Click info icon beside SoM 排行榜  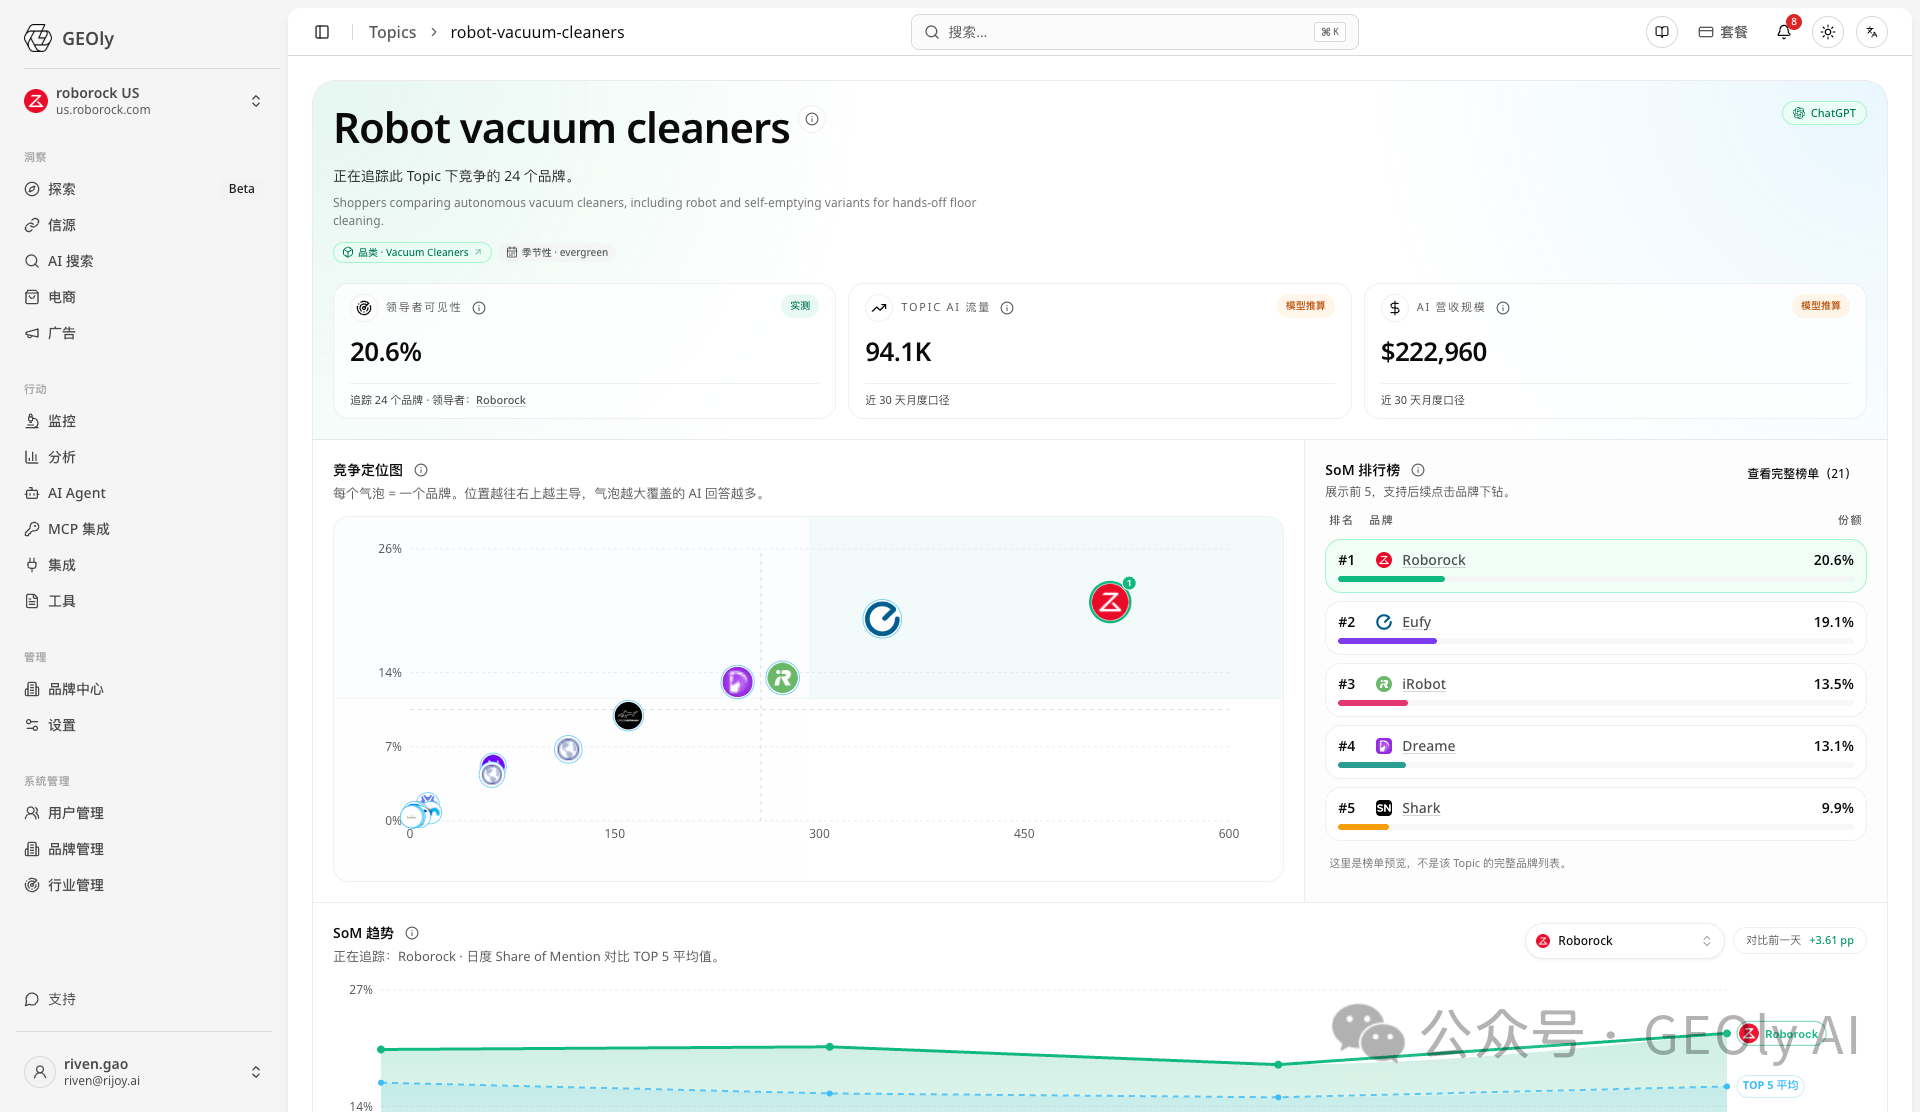coord(1418,470)
